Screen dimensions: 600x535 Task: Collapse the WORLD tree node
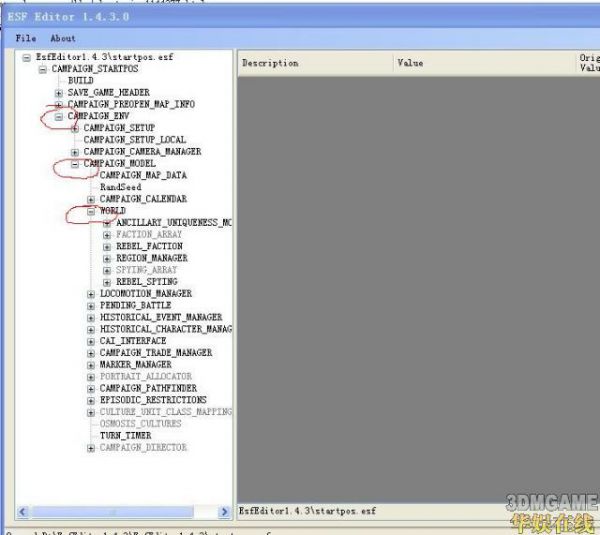[91, 211]
